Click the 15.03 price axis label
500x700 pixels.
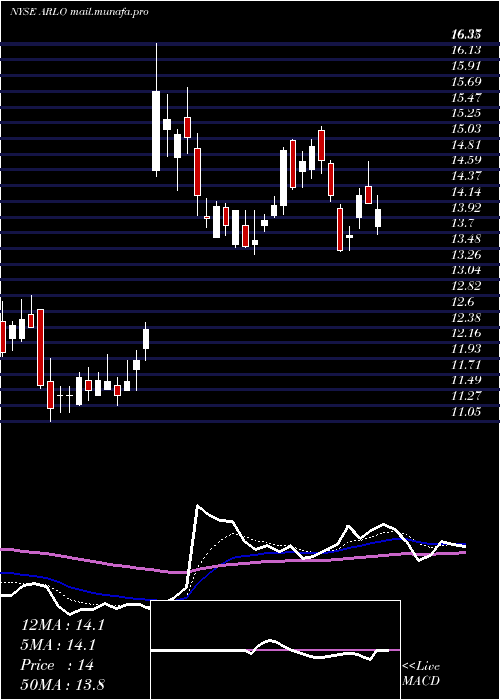click(466, 129)
